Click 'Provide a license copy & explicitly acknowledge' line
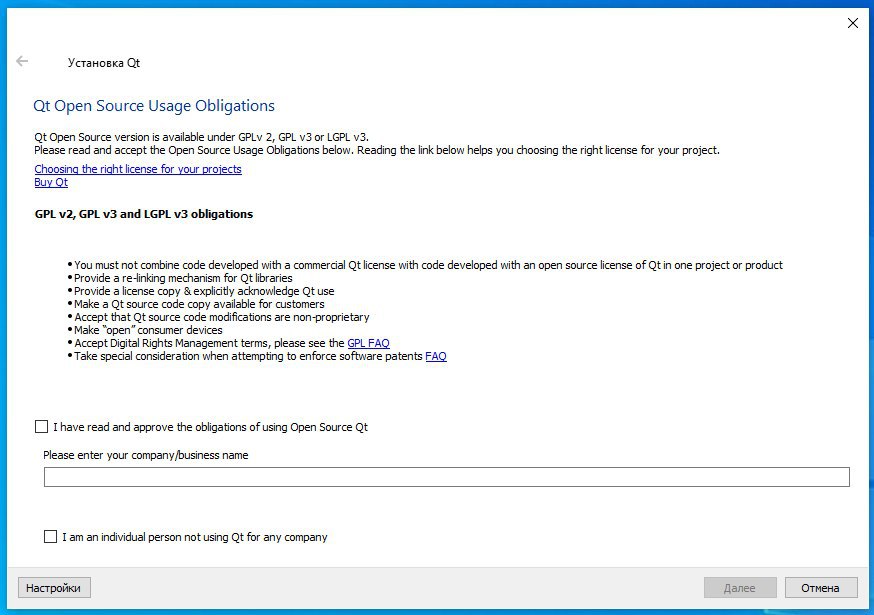The image size is (874, 615). coord(204,291)
